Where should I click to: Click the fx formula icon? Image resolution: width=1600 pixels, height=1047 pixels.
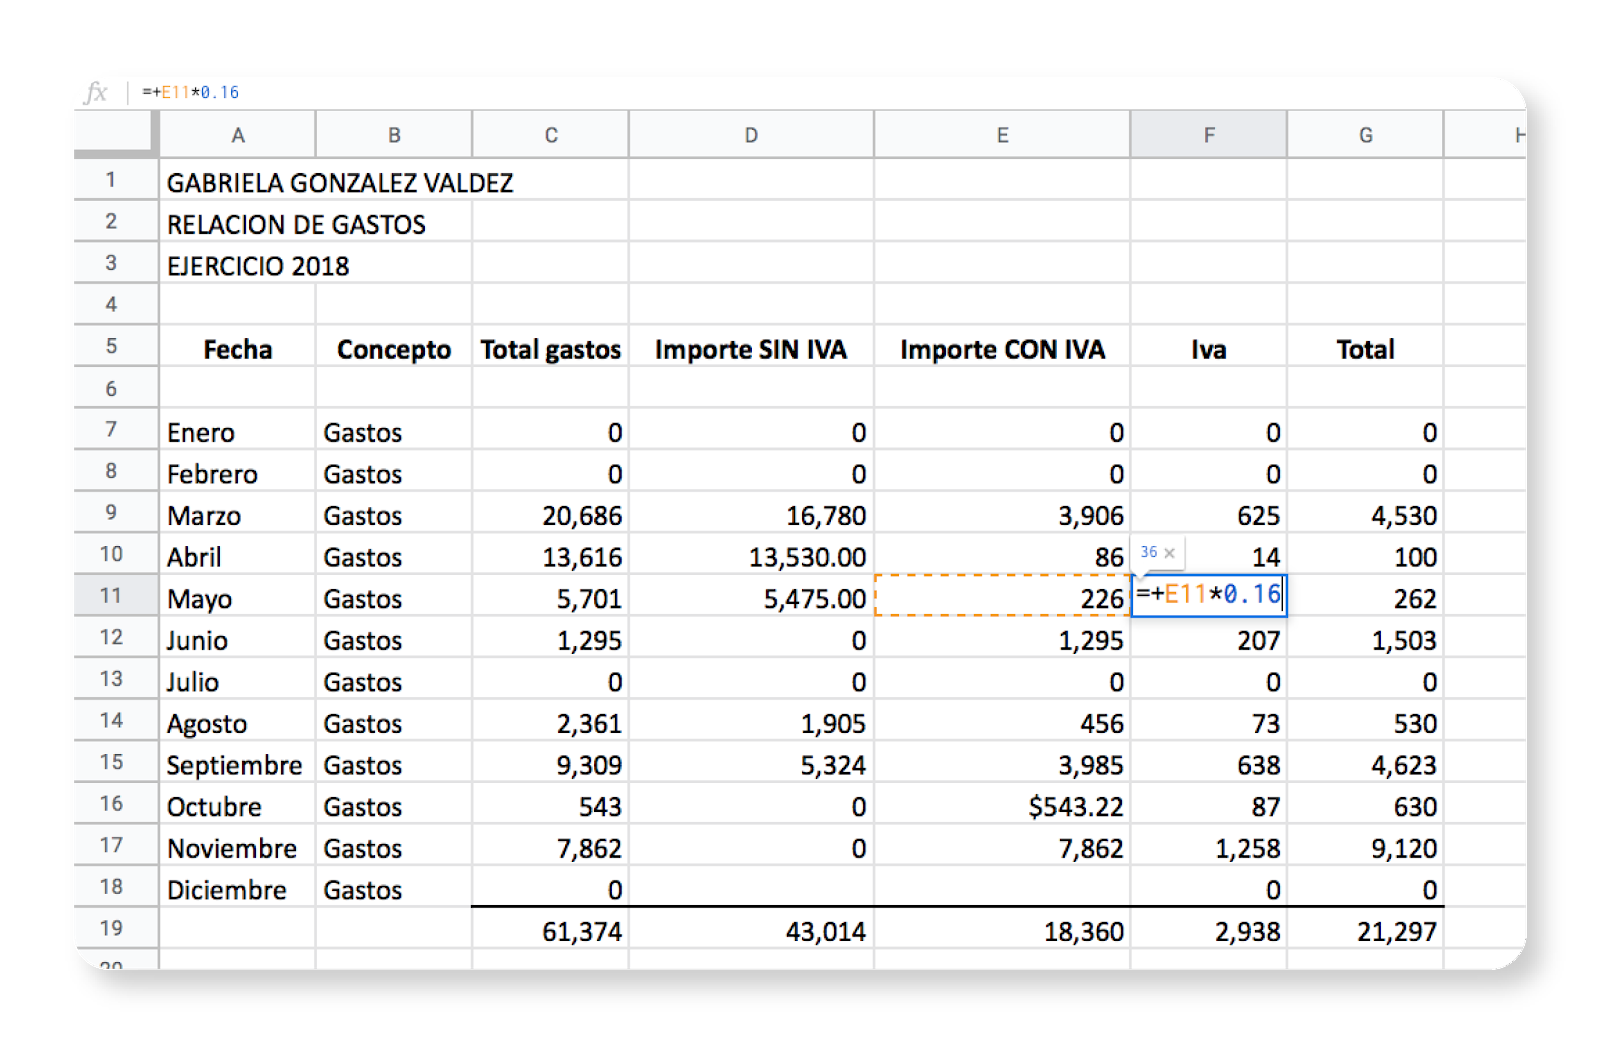tap(96, 92)
